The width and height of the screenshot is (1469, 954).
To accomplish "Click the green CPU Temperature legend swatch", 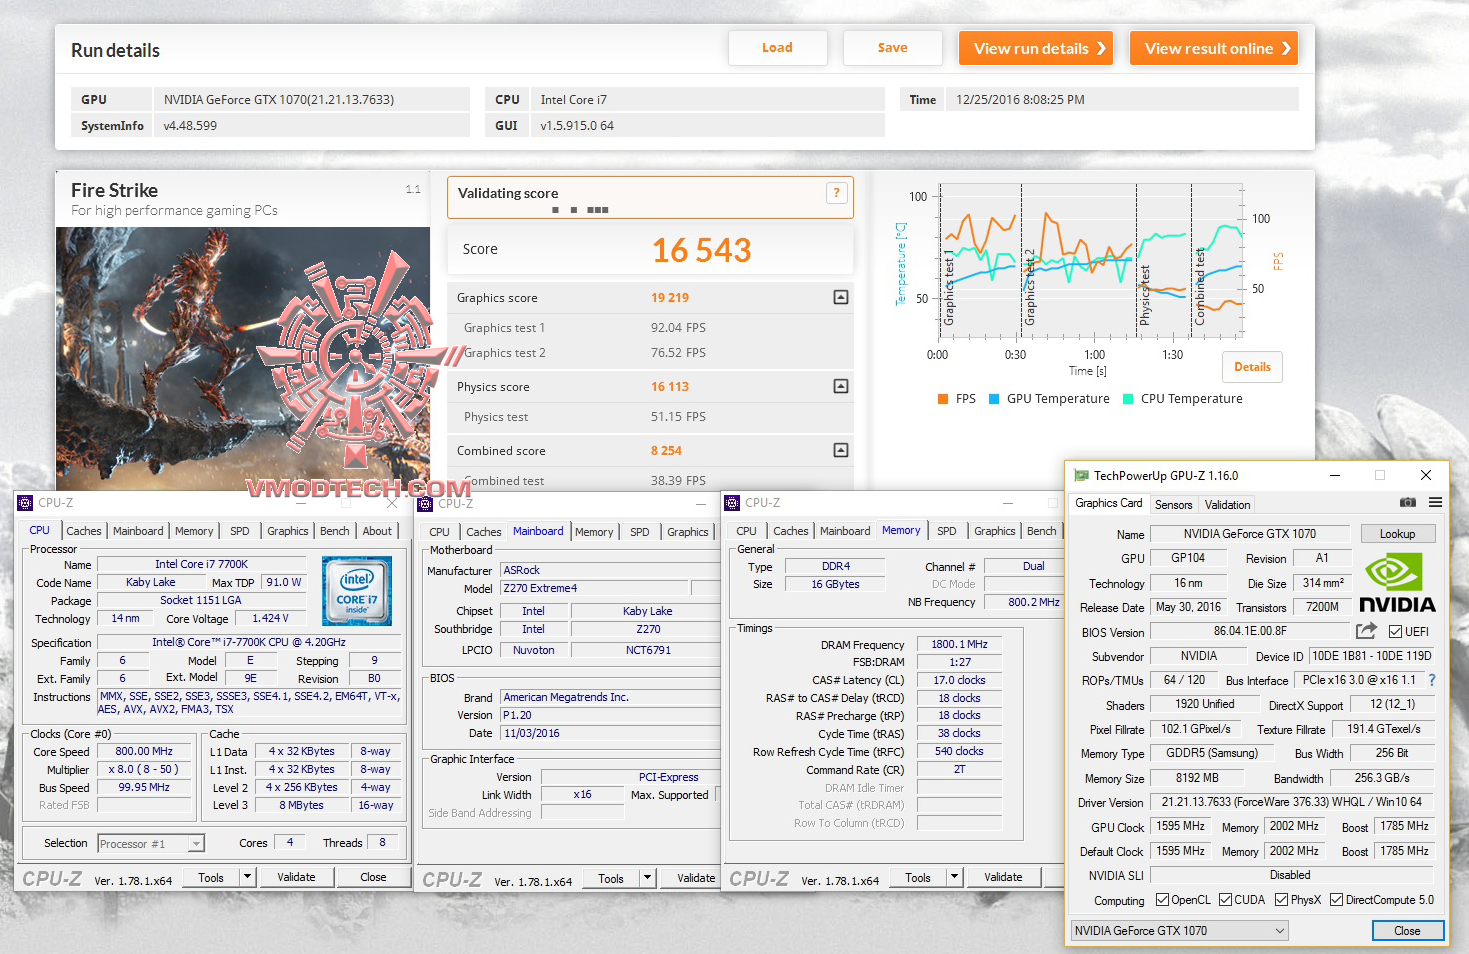I will tap(1128, 399).
